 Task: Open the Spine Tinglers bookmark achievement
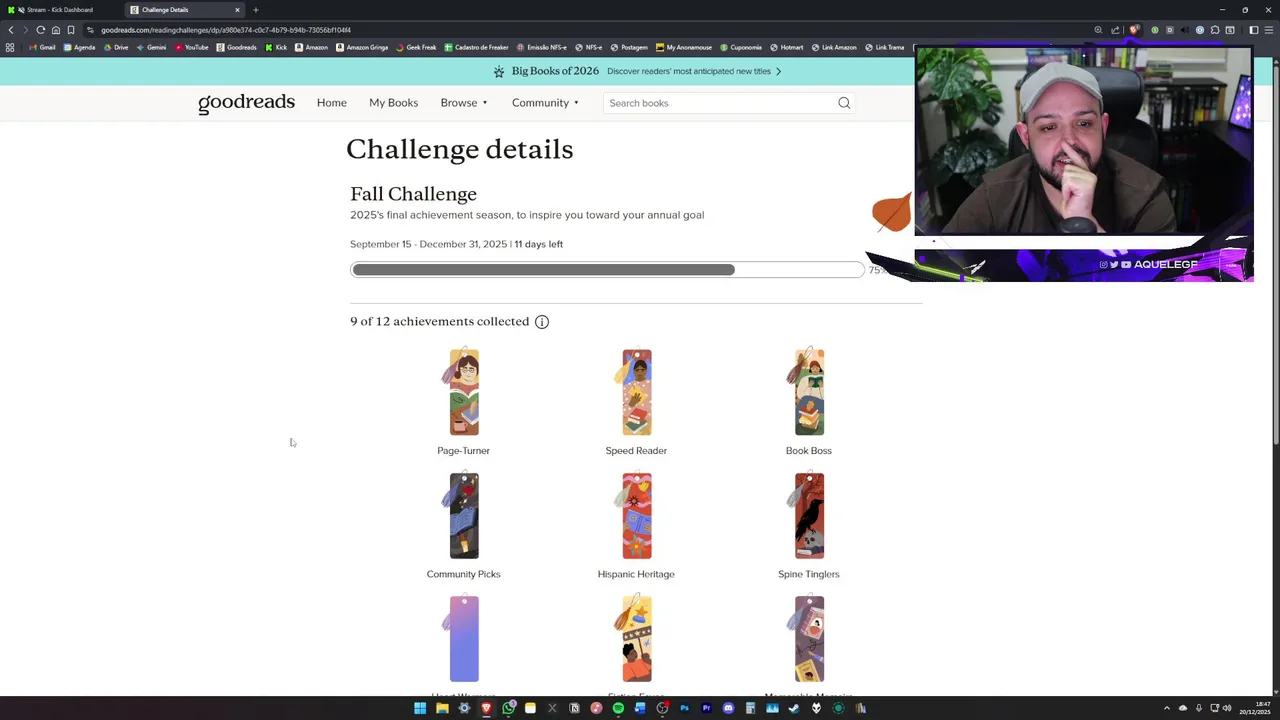(x=809, y=515)
